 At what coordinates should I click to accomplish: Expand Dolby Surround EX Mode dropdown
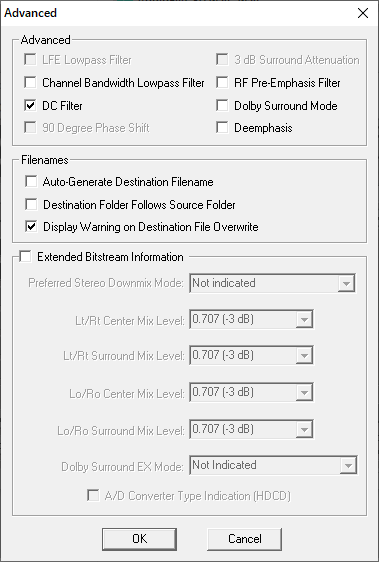click(x=273, y=465)
